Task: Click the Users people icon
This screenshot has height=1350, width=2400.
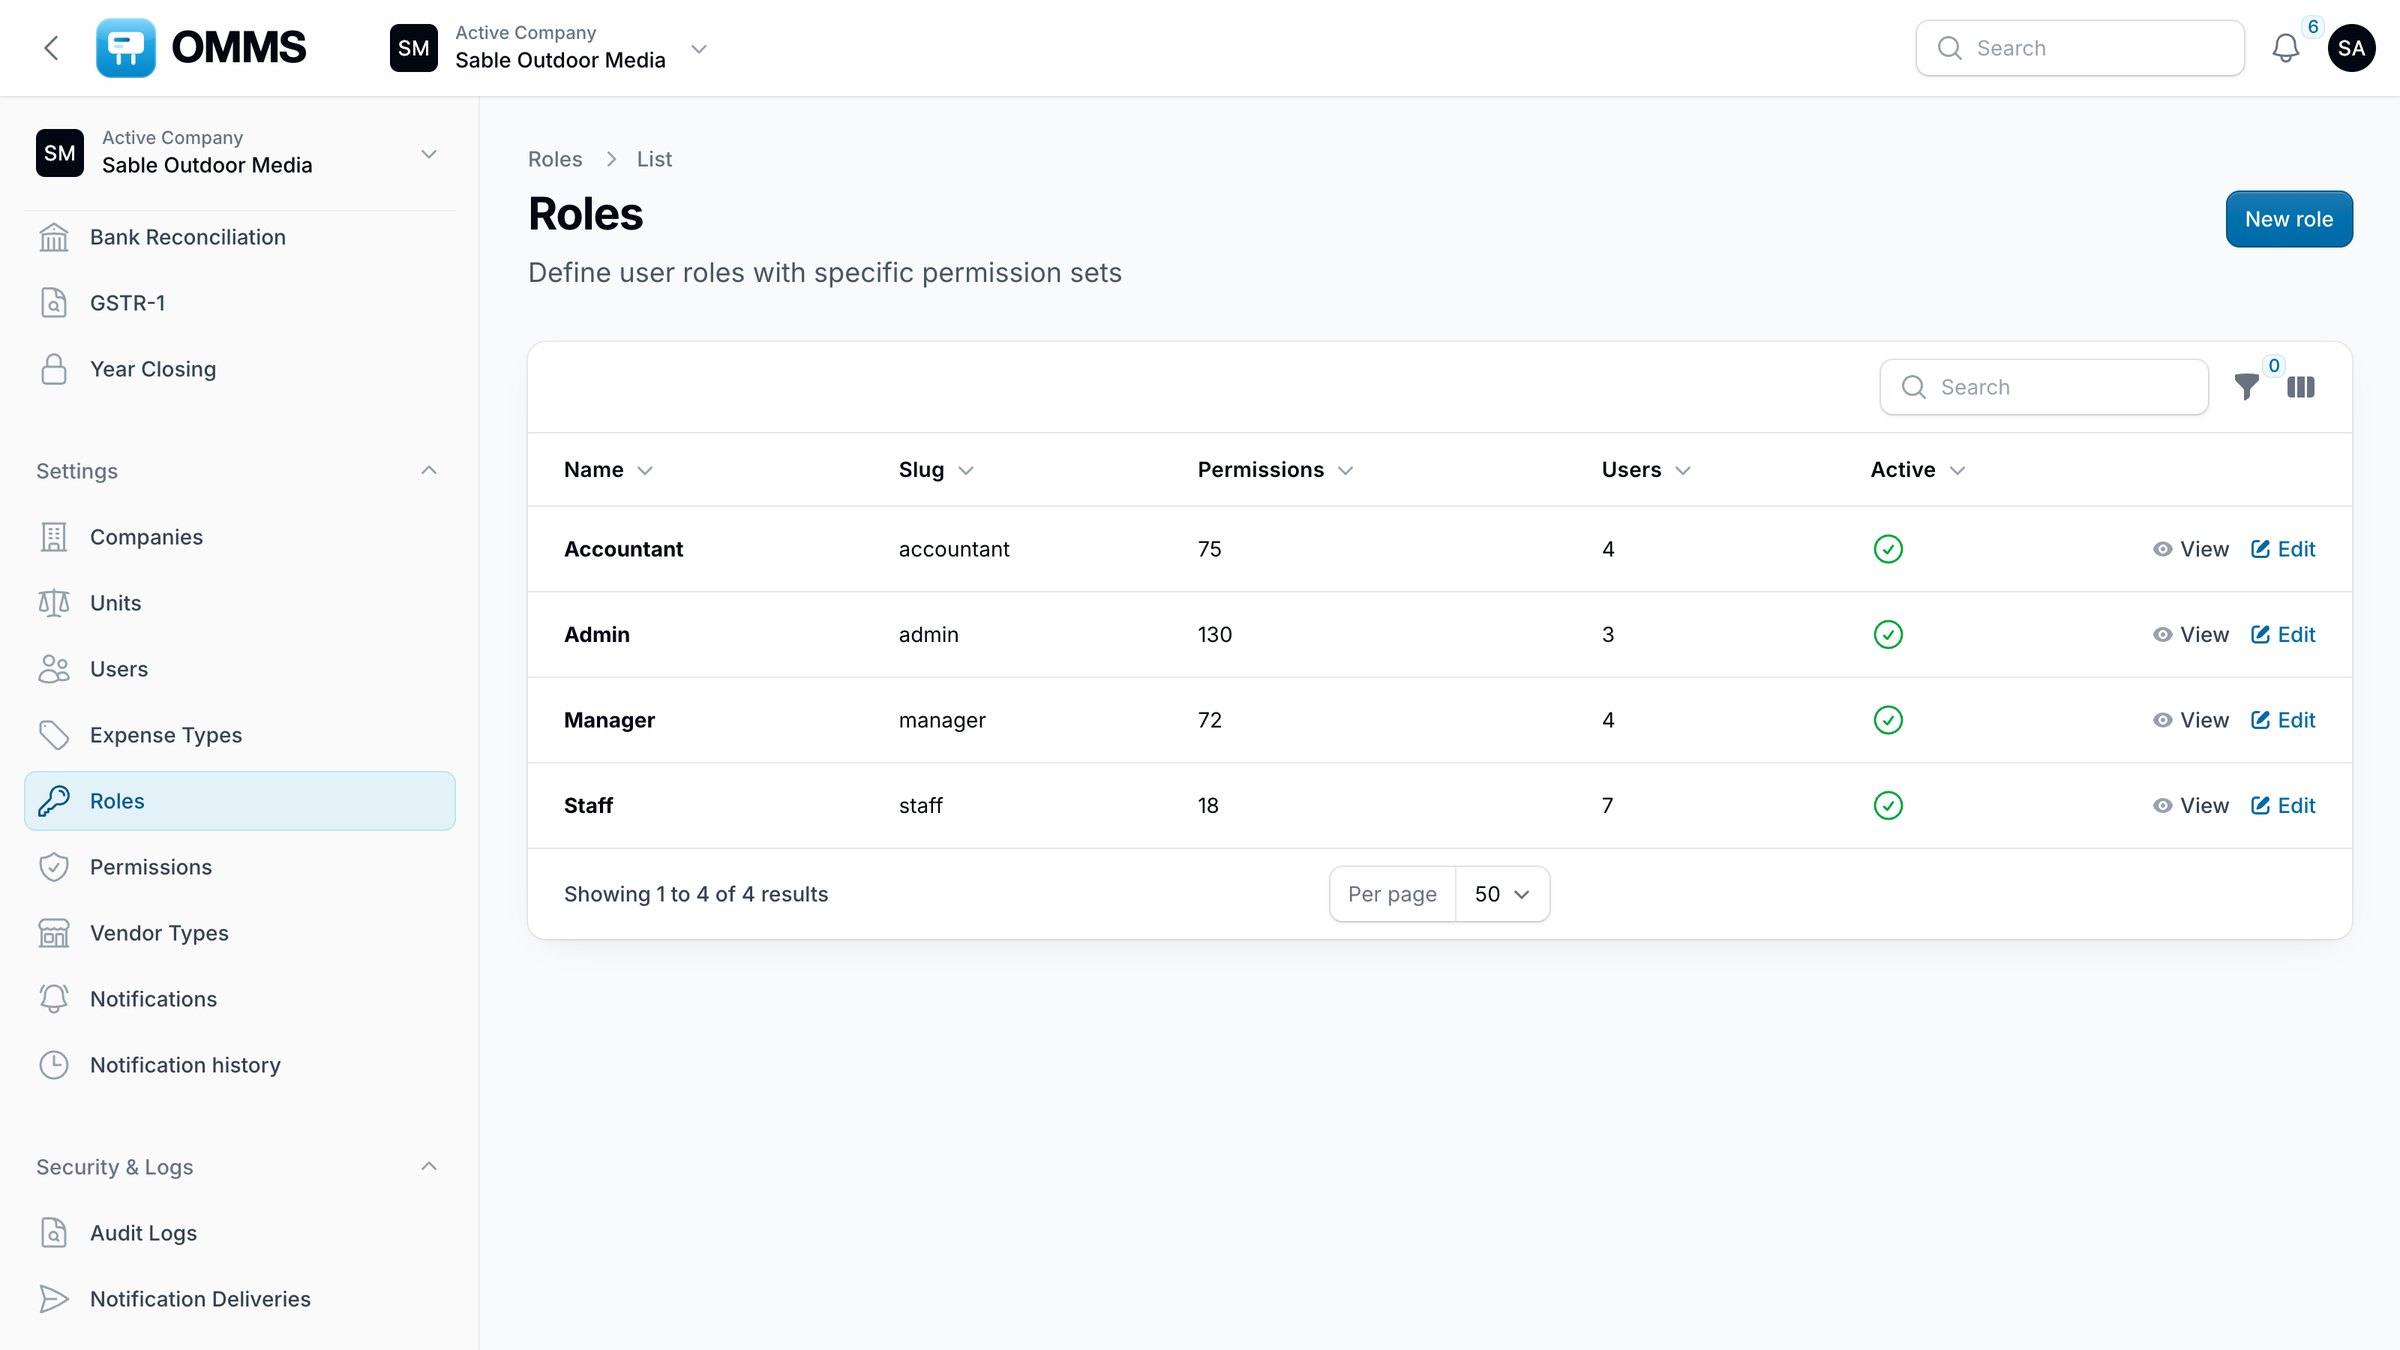Action: coord(54,669)
